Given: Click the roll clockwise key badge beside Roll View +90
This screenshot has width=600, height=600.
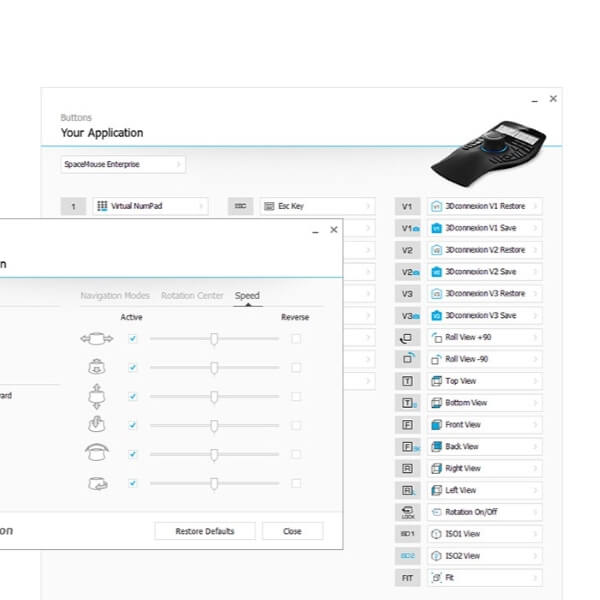Looking at the screenshot, I should pos(407,338).
